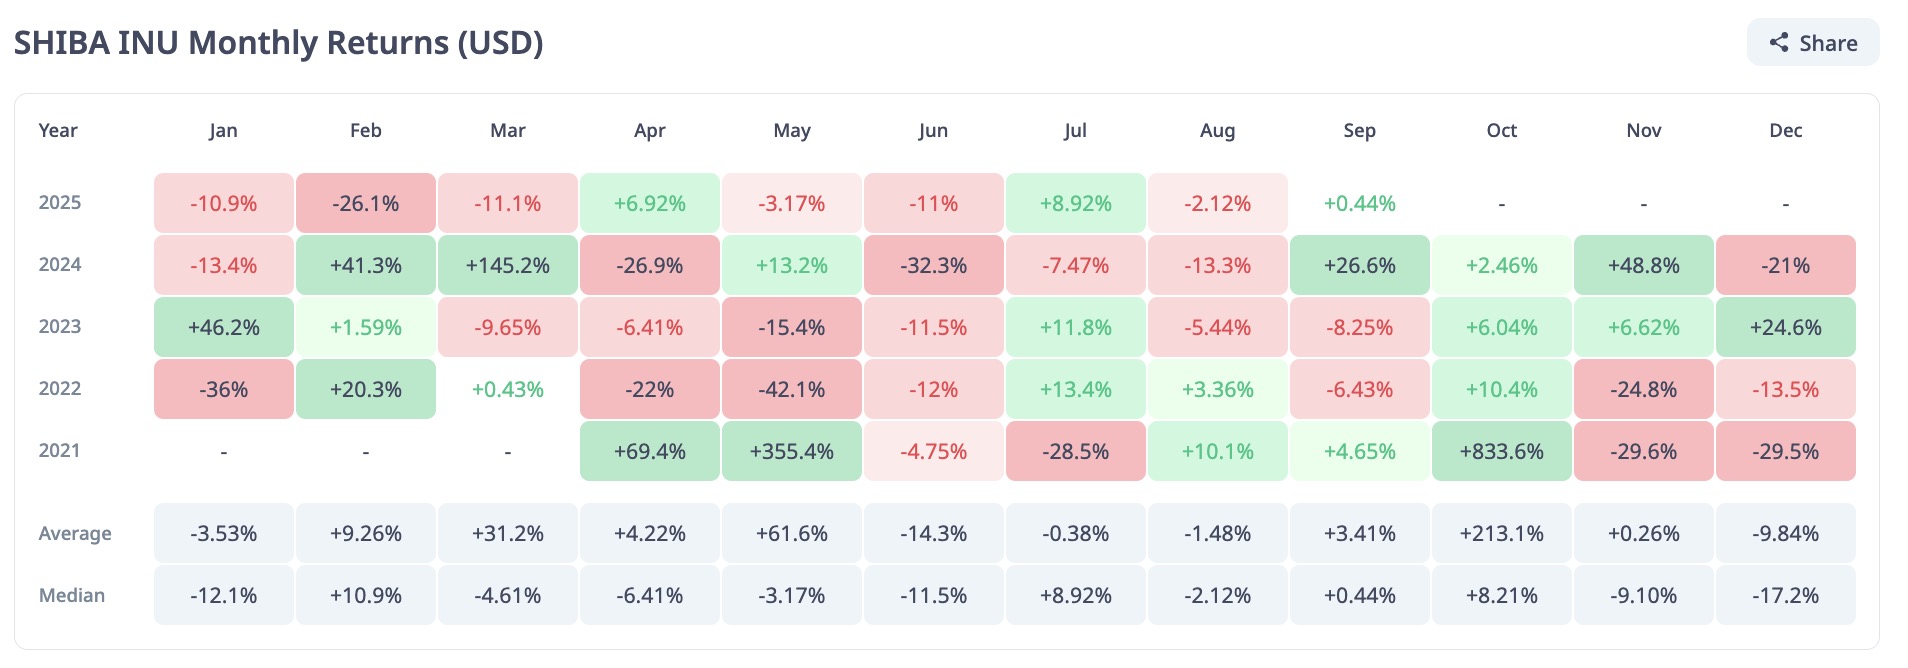Click the share icon in Share button
This screenshot has width=1908, height=668.
pos(1779,43)
